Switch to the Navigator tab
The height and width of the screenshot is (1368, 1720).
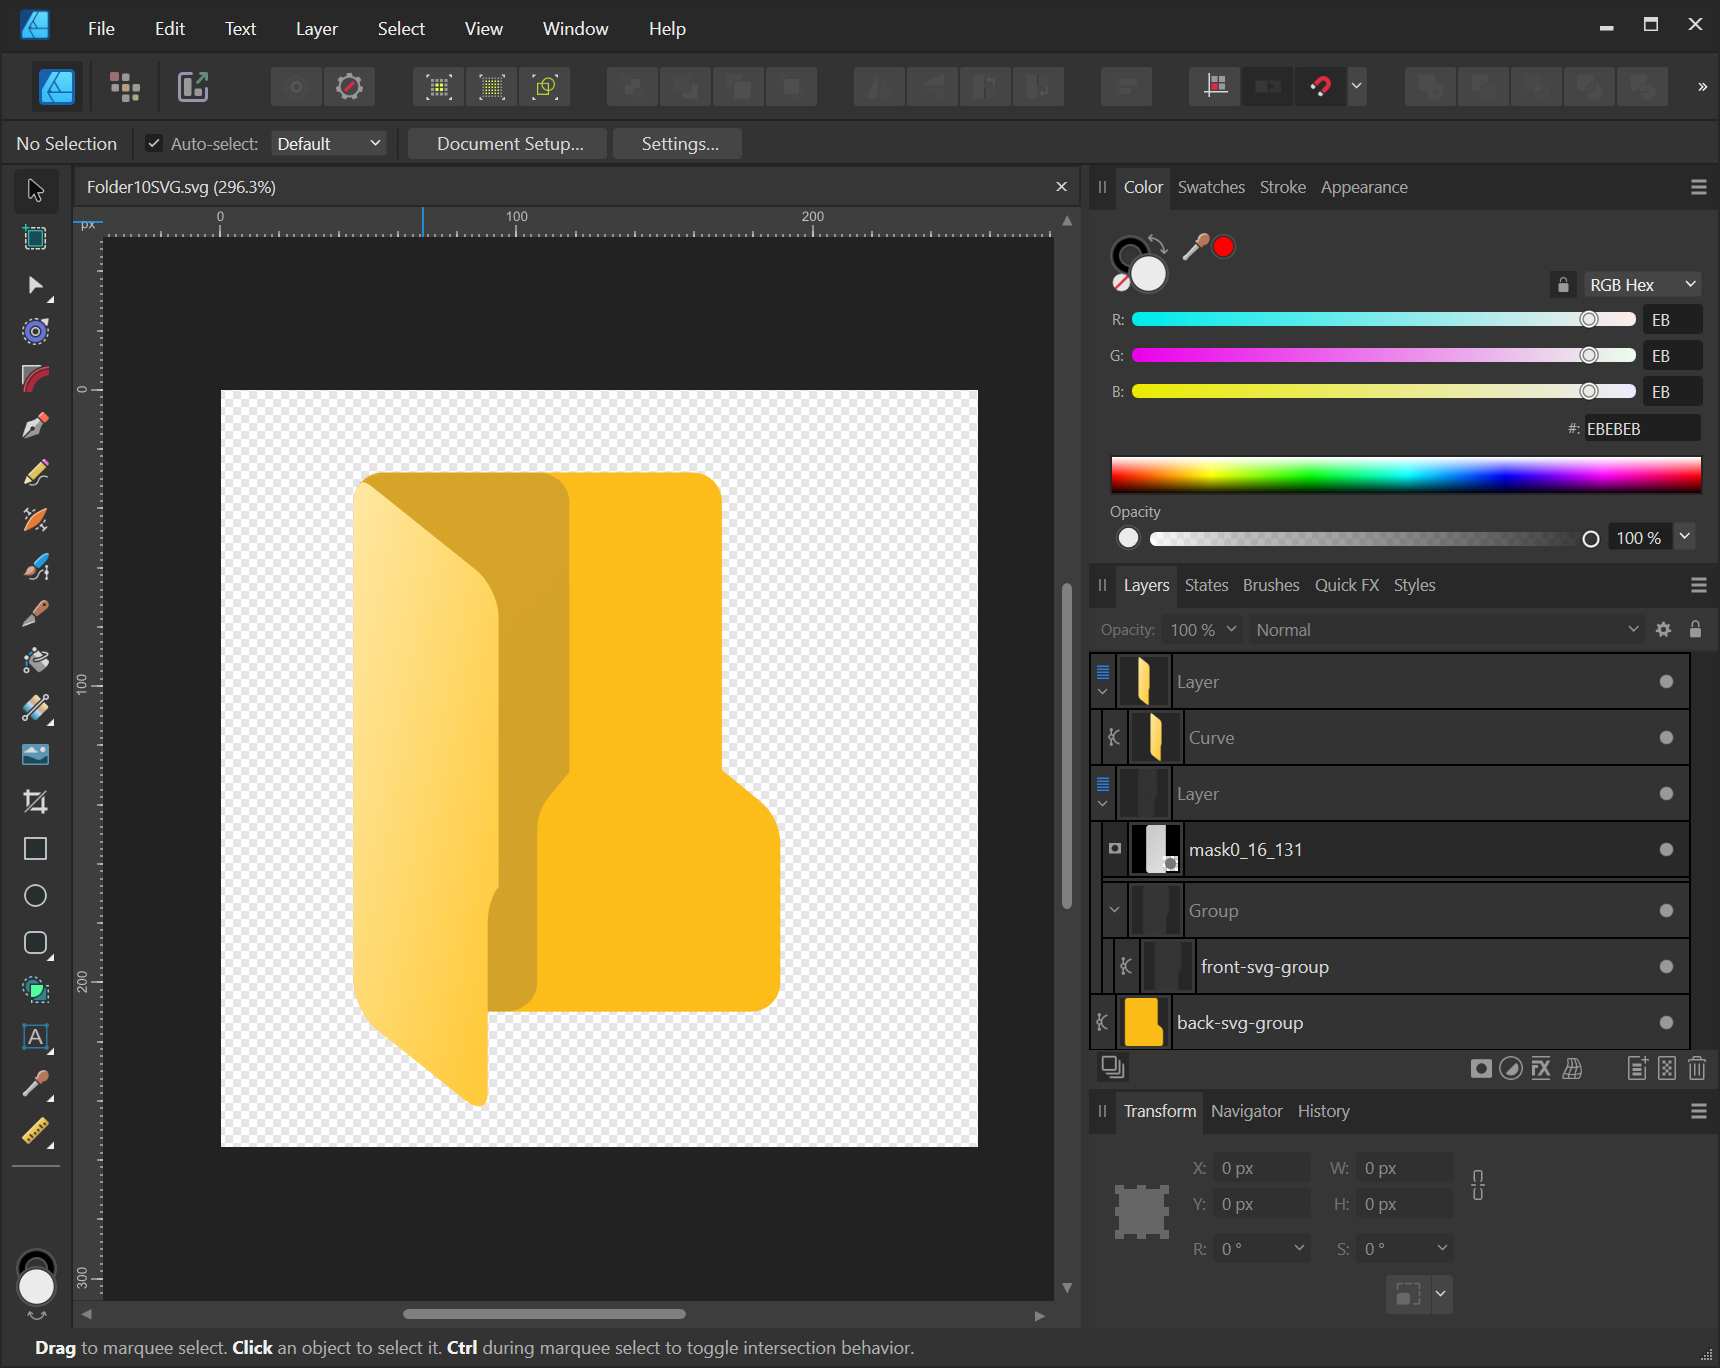coord(1246,1111)
